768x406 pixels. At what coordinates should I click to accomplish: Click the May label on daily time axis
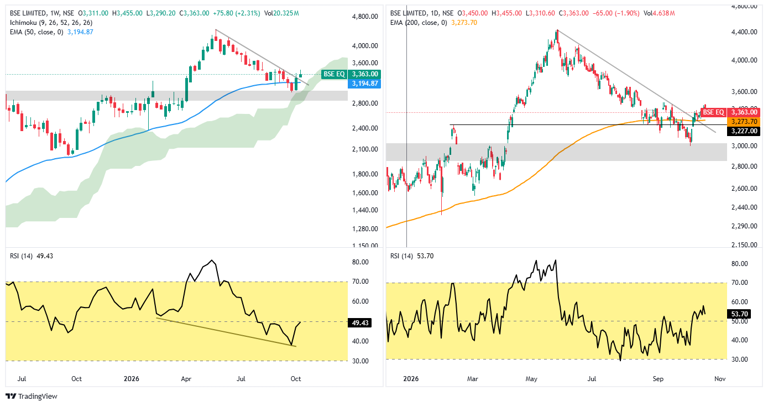pyautogui.click(x=531, y=379)
